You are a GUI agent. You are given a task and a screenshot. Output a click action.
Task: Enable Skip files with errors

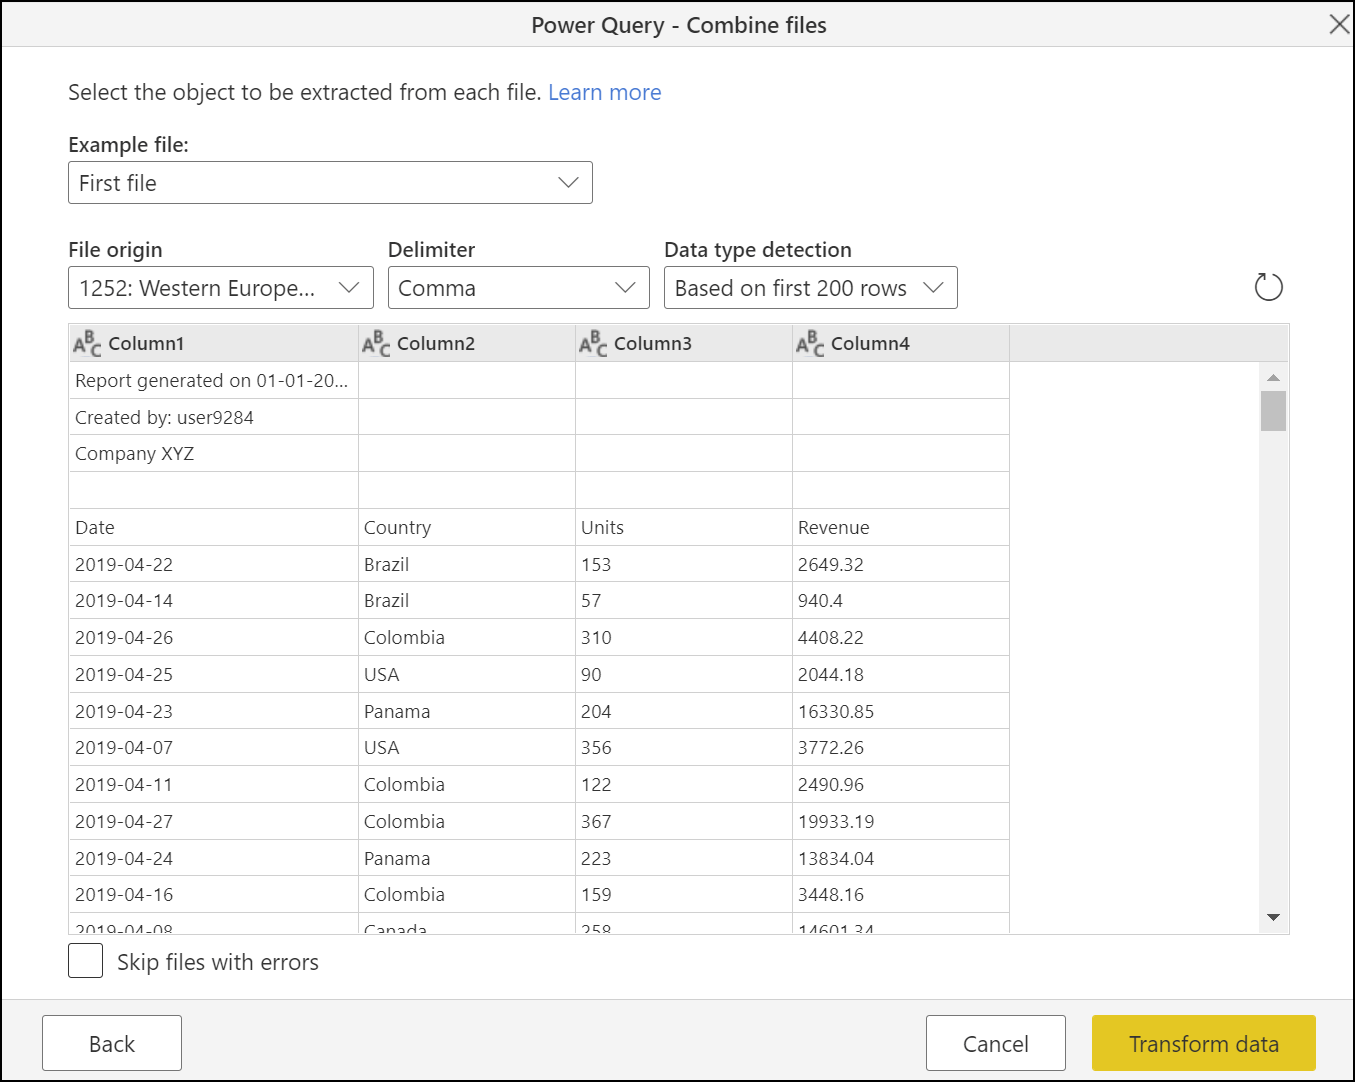pos(85,960)
